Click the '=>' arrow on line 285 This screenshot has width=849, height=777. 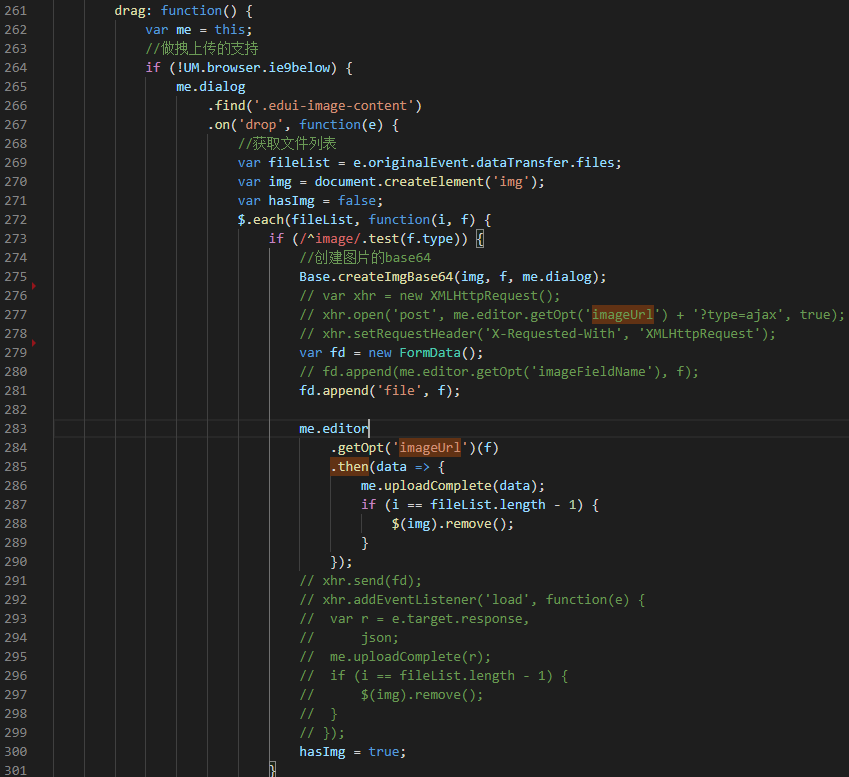point(422,467)
